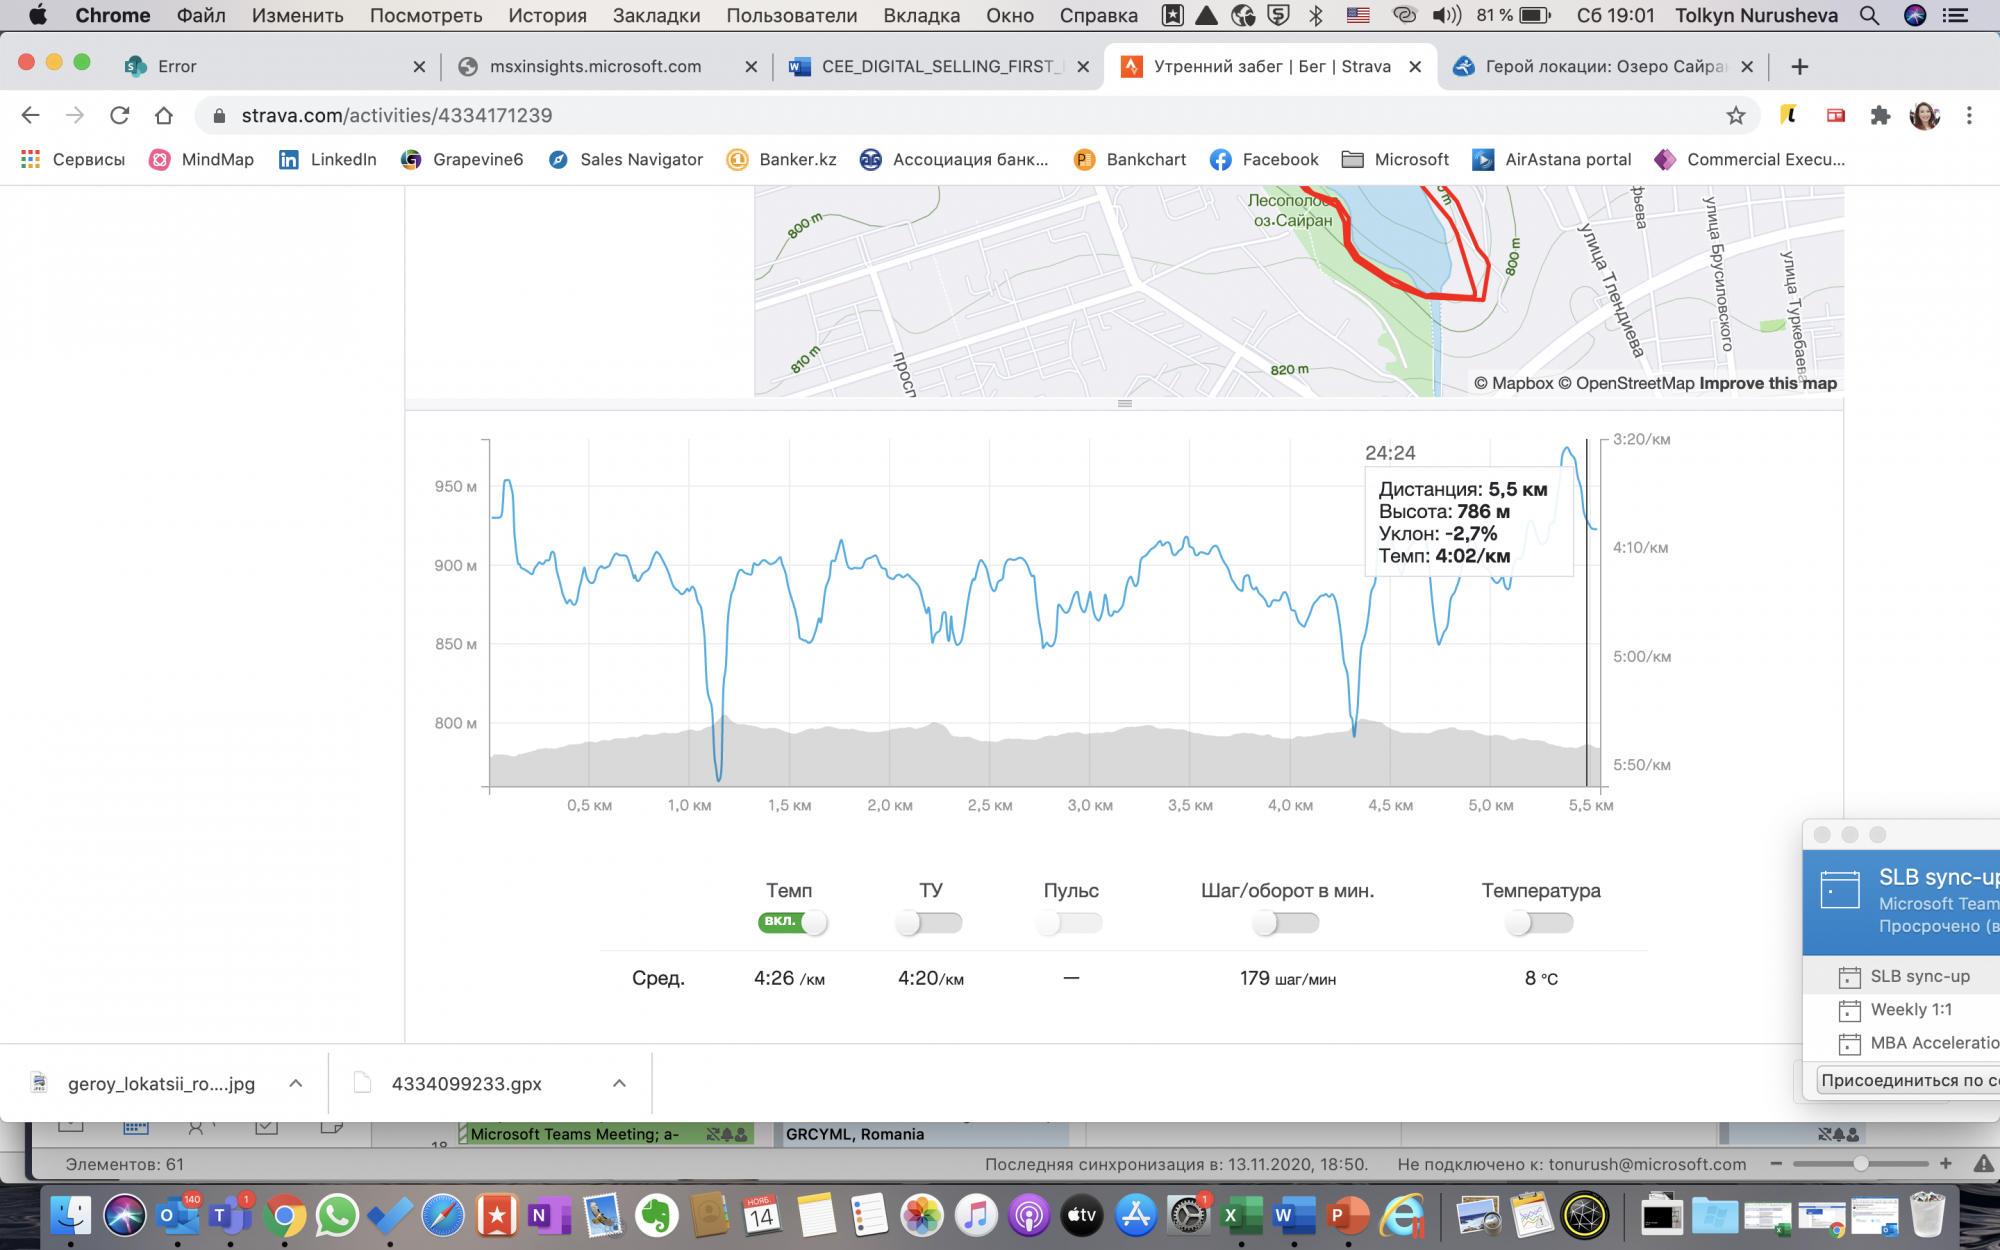Expand options for geroy_lokatsii jpg download
The height and width of the screenshot is (1250, 2000).
pyautogui.click(x=296, y=1083)
